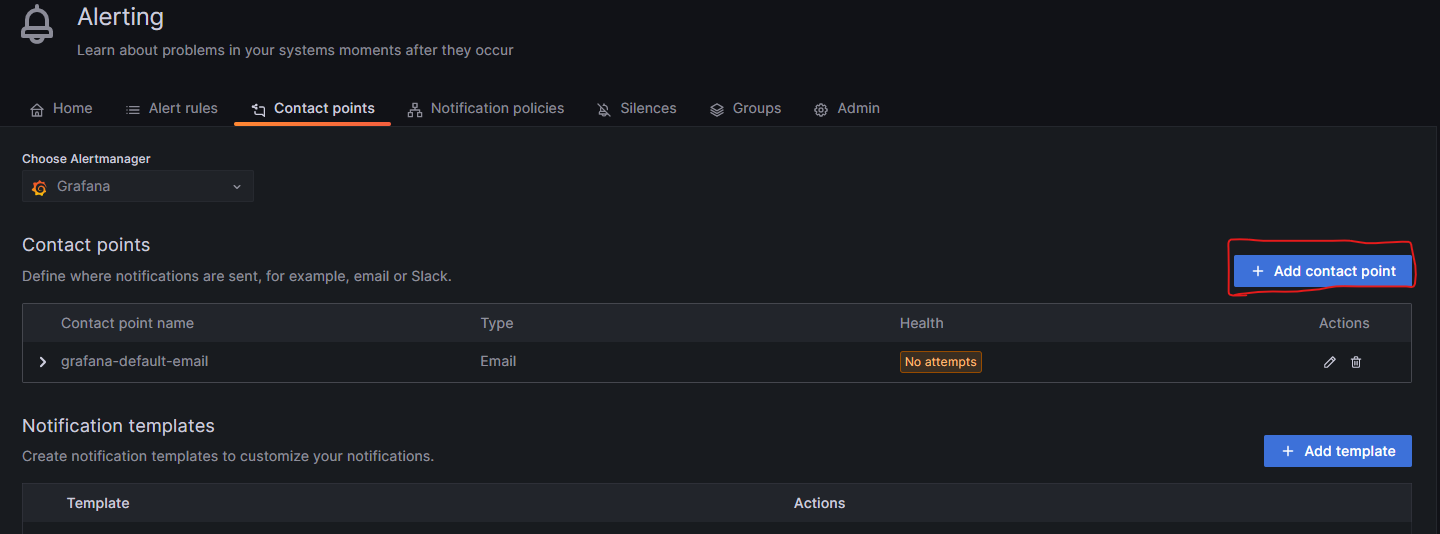This screenshot has width=1440, height=534.
Task: Select the Contact points tab
Action: [313, 108]
